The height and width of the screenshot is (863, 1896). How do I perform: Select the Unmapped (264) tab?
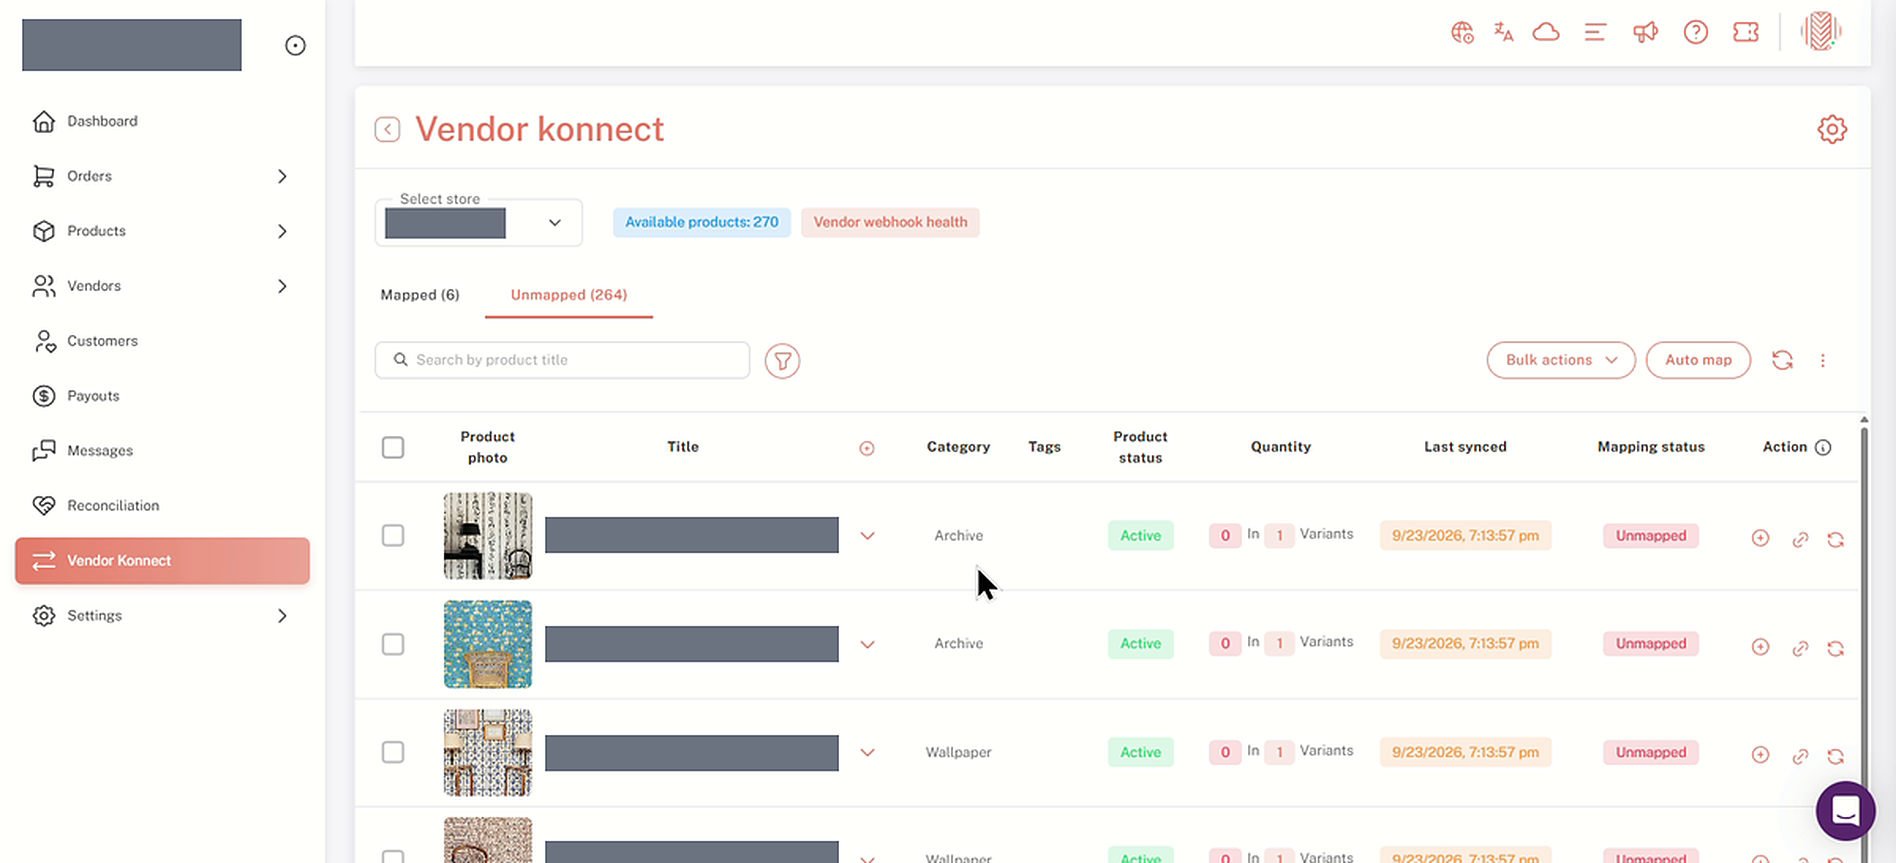pos(569,295)
